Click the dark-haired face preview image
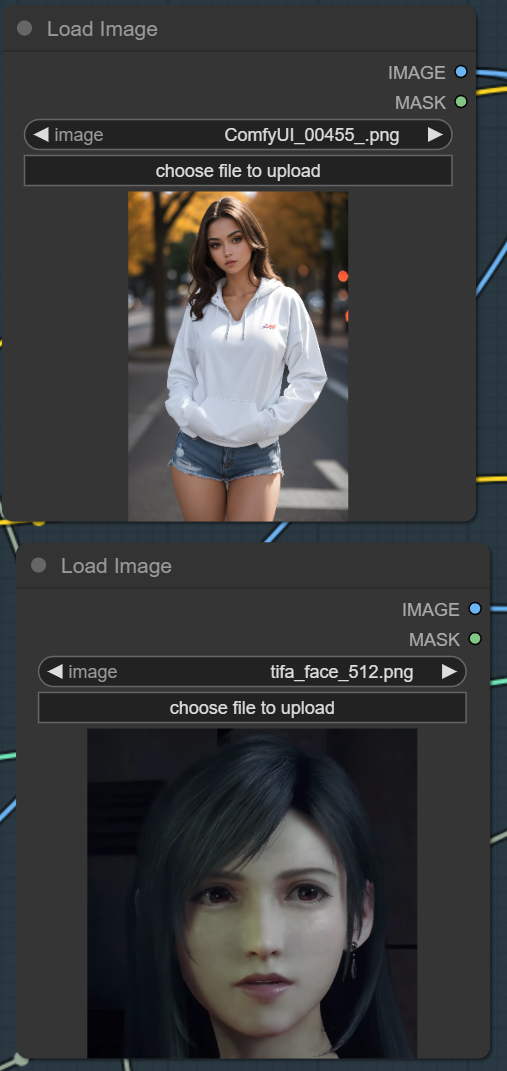Viewport: 507px width, 1071px height. pyautogui.click(x=252, y=893)
